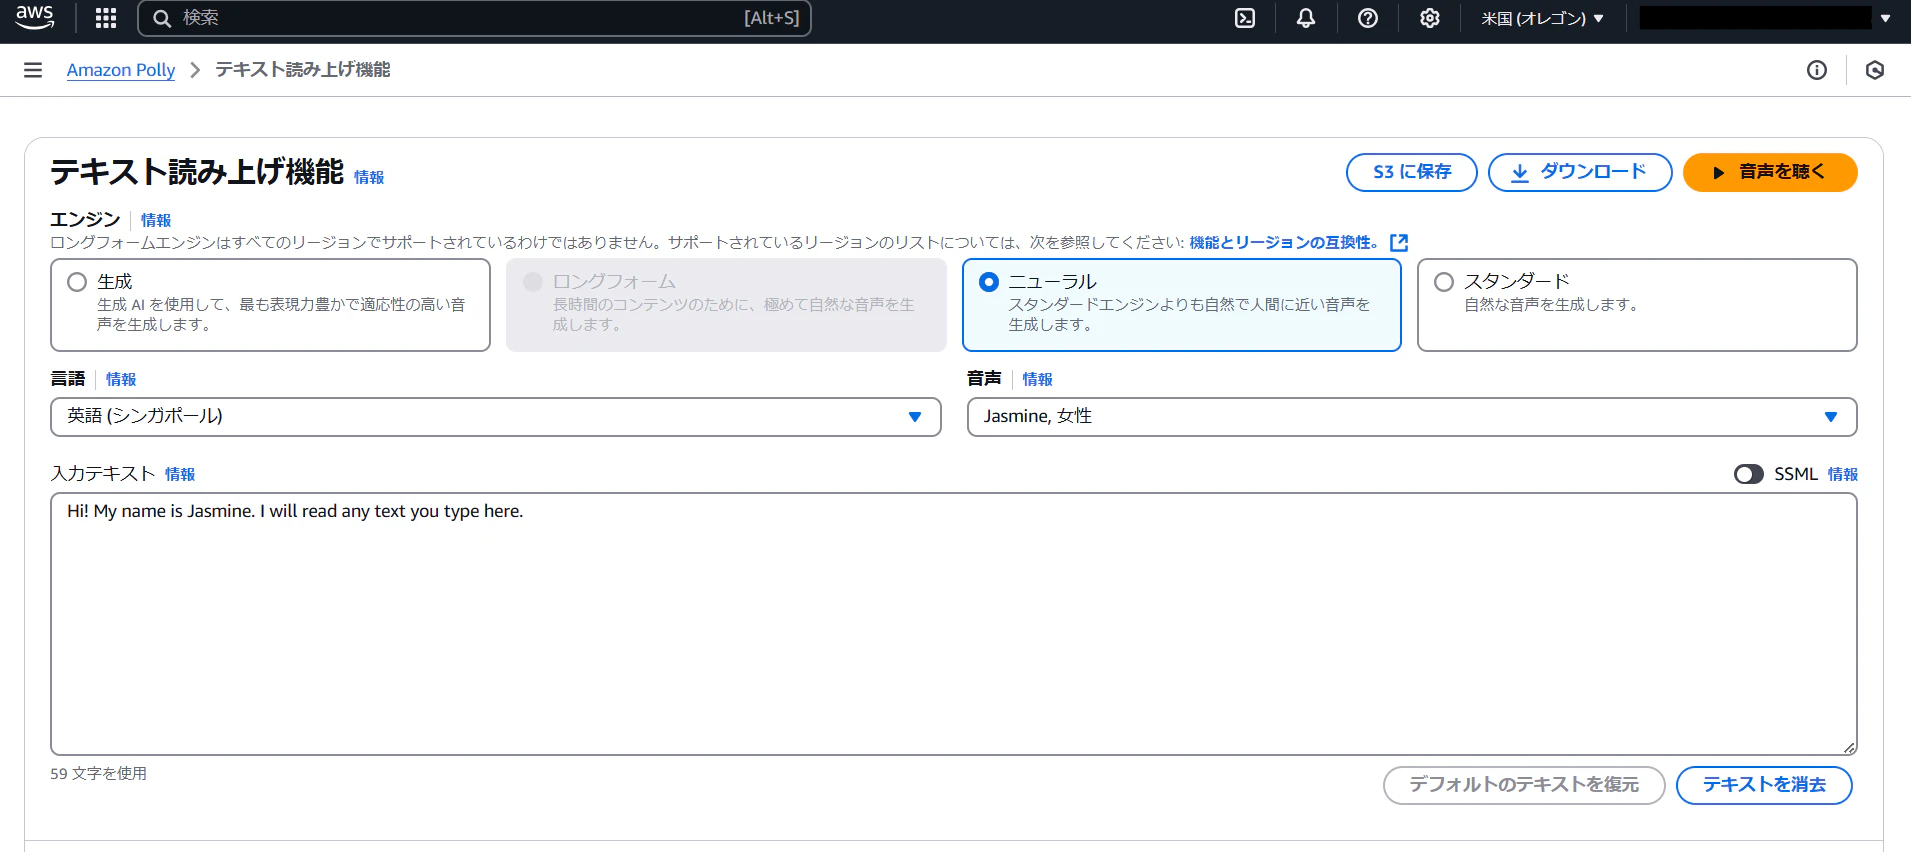Launch the CloudShell terminal icon
The width and height of the screenshot is (1911, 852).
point(1245,18)
